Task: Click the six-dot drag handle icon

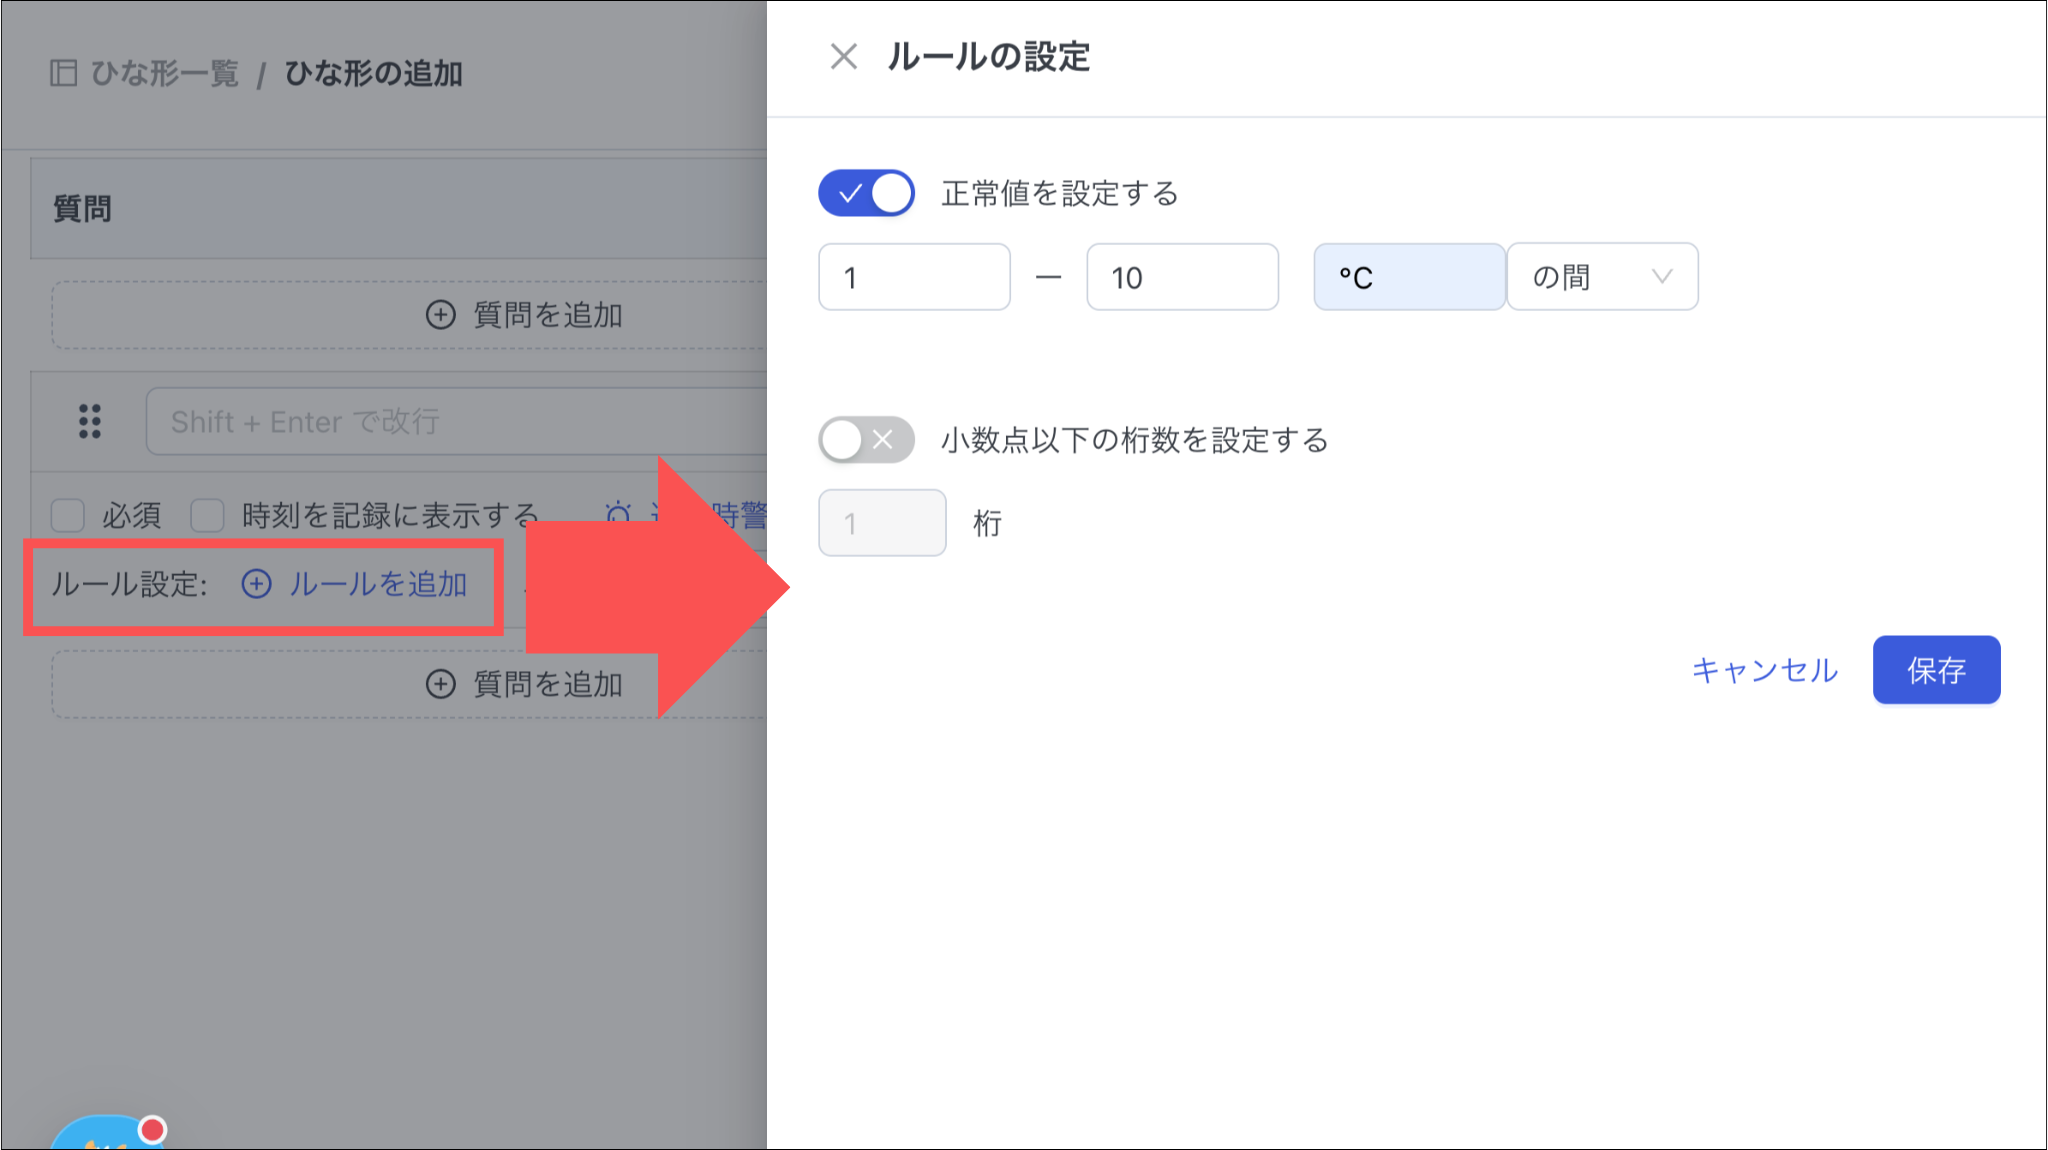Action: pos(90,421)
